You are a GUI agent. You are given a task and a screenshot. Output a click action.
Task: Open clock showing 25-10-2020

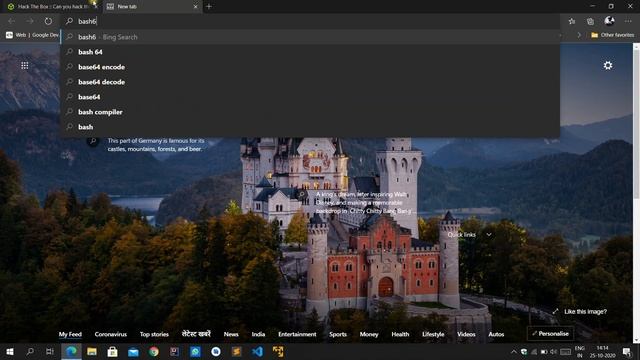(x=603, y=351)
